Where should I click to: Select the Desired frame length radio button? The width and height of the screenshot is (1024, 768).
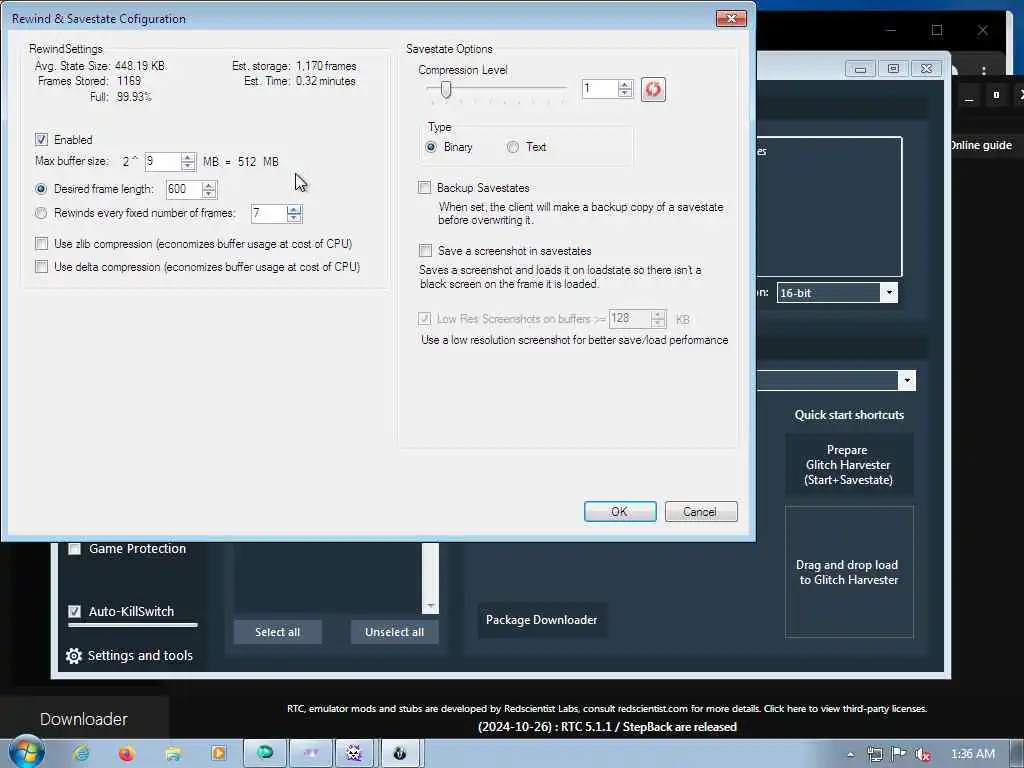41,189
